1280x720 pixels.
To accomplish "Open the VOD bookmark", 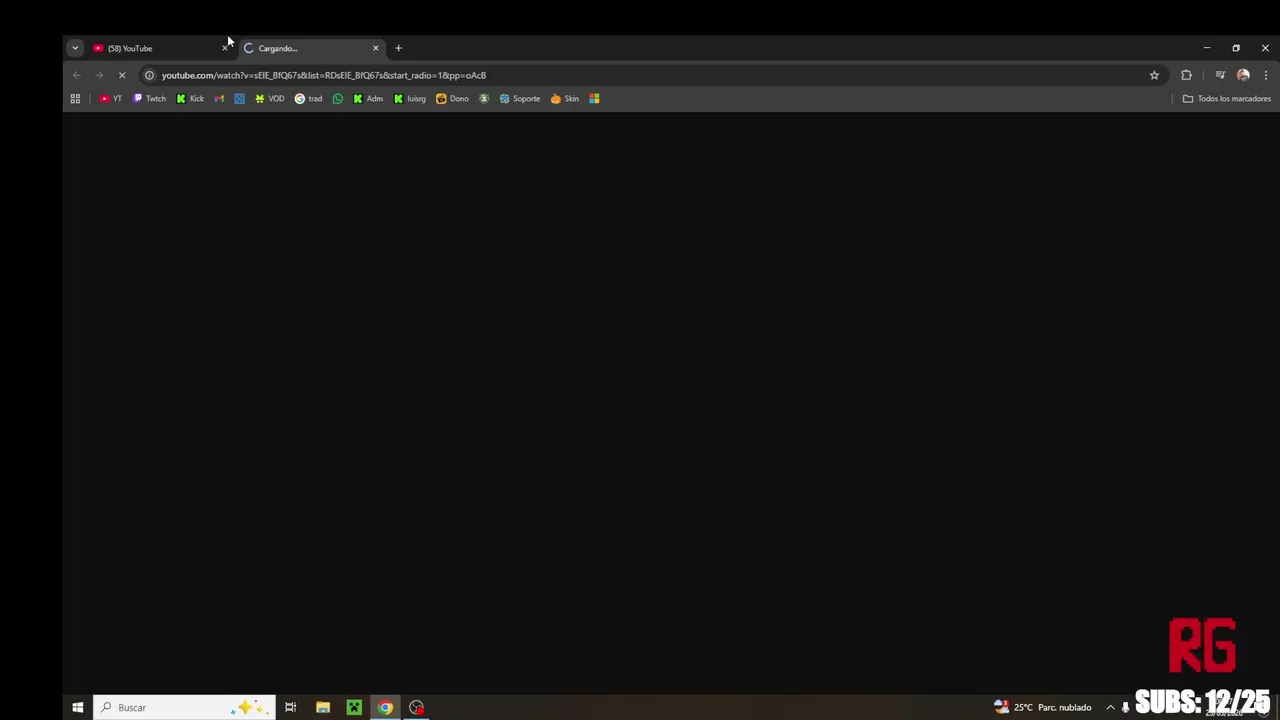I will click(x=270, y=98).
